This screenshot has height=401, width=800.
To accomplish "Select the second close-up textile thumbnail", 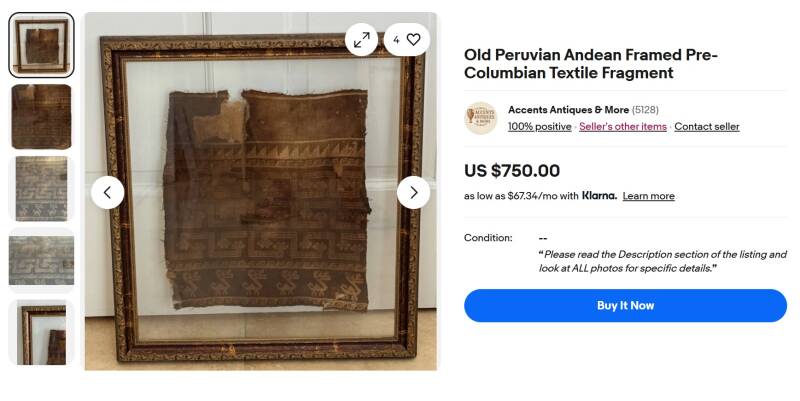I will click(x=41, y=117).
